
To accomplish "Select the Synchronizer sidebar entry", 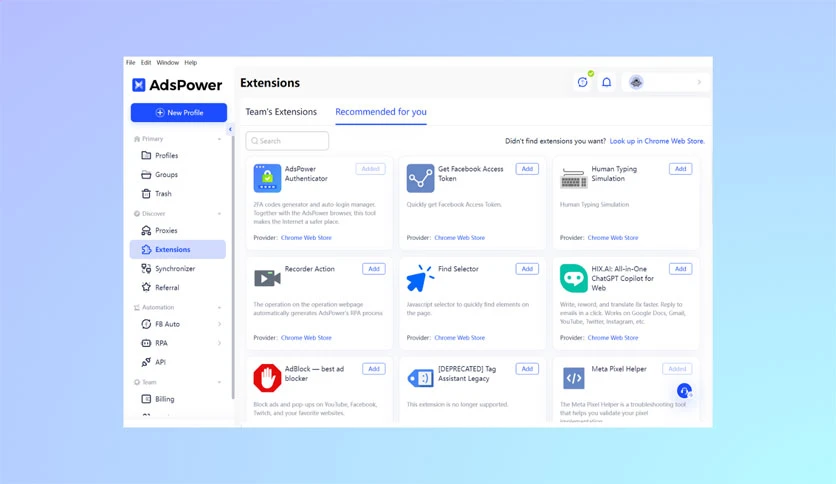I will [x=178, y=268].
